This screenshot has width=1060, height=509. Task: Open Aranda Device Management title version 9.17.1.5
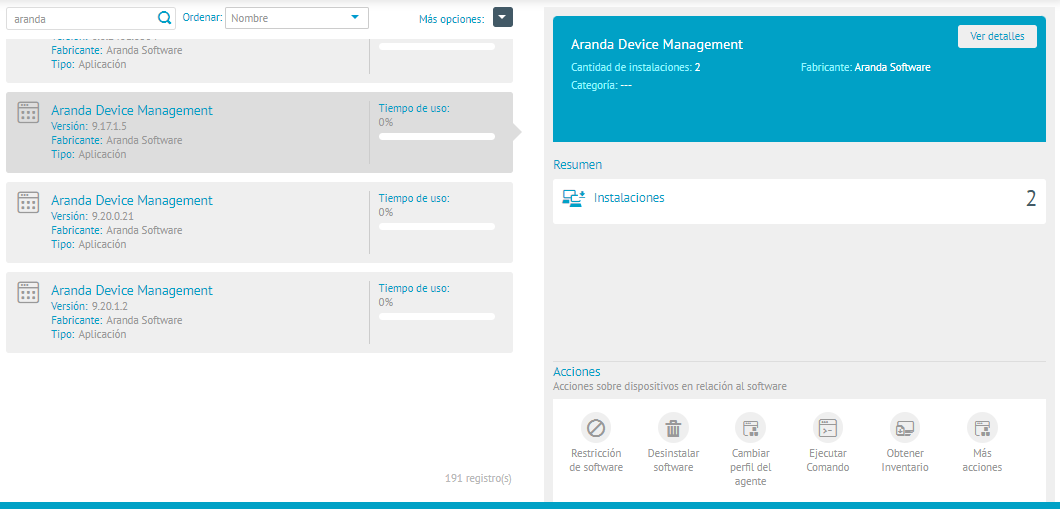click(132, 110)
